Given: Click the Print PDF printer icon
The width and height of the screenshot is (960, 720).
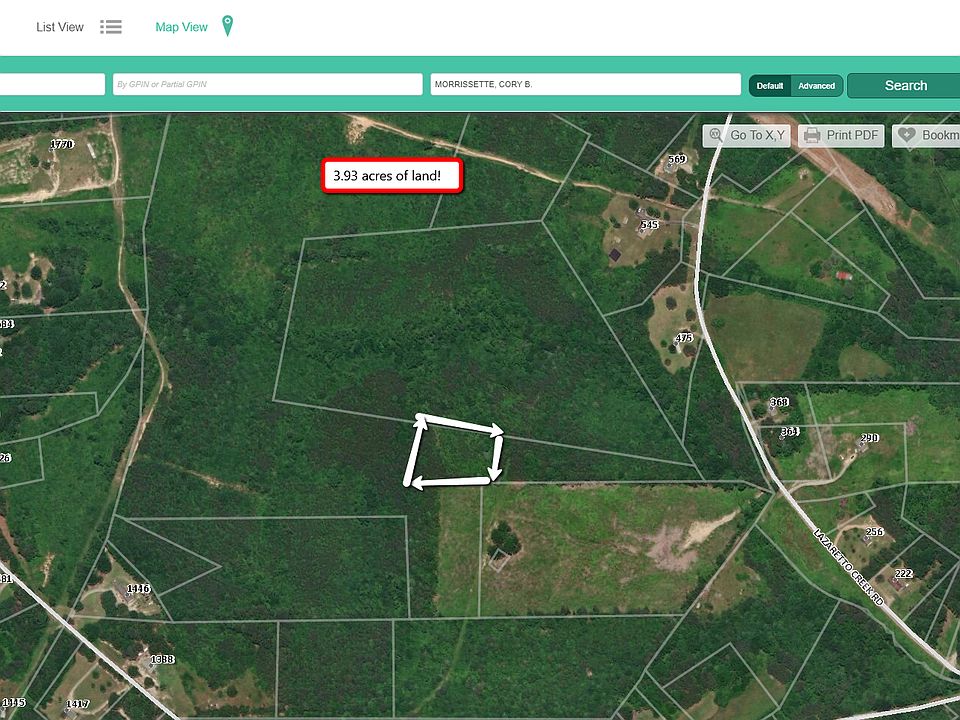Looking at the screenshot, I should point(812,135).
